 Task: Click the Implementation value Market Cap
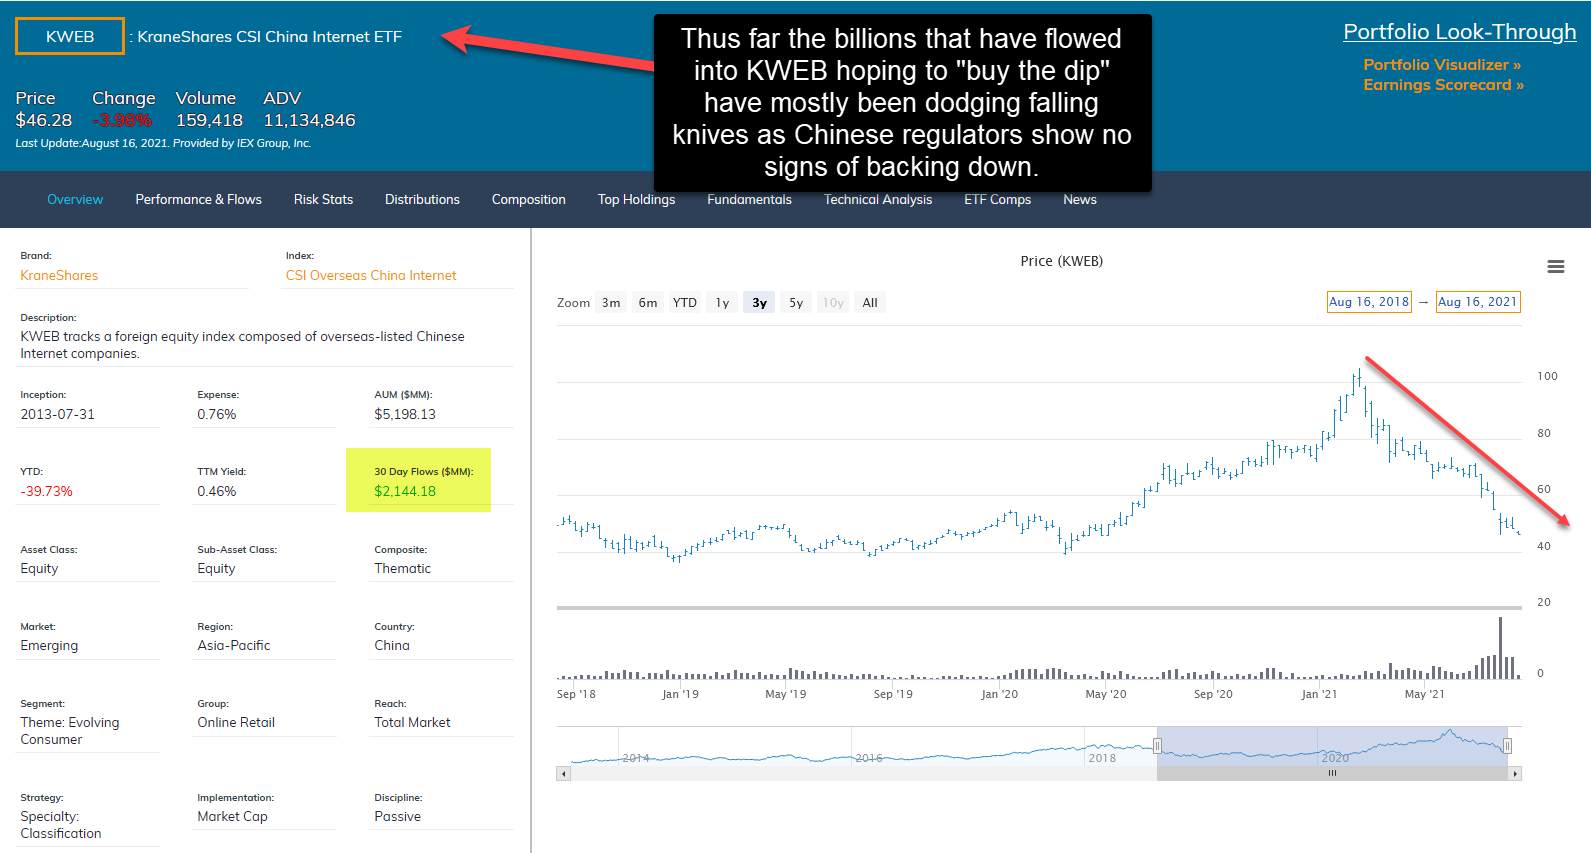232,817
